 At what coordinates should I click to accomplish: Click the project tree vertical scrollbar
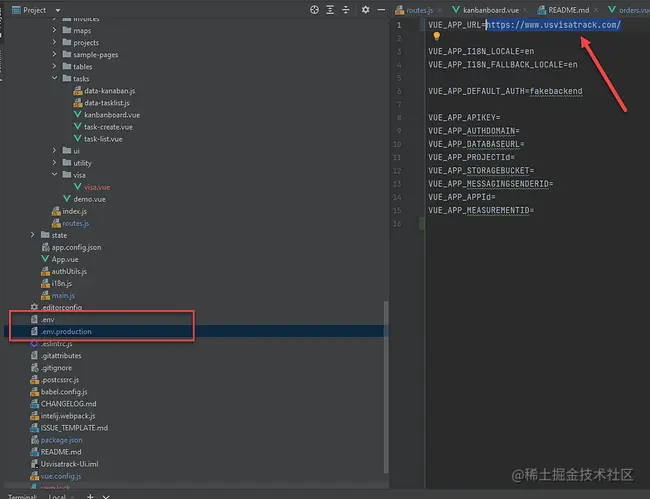(386, 387)
